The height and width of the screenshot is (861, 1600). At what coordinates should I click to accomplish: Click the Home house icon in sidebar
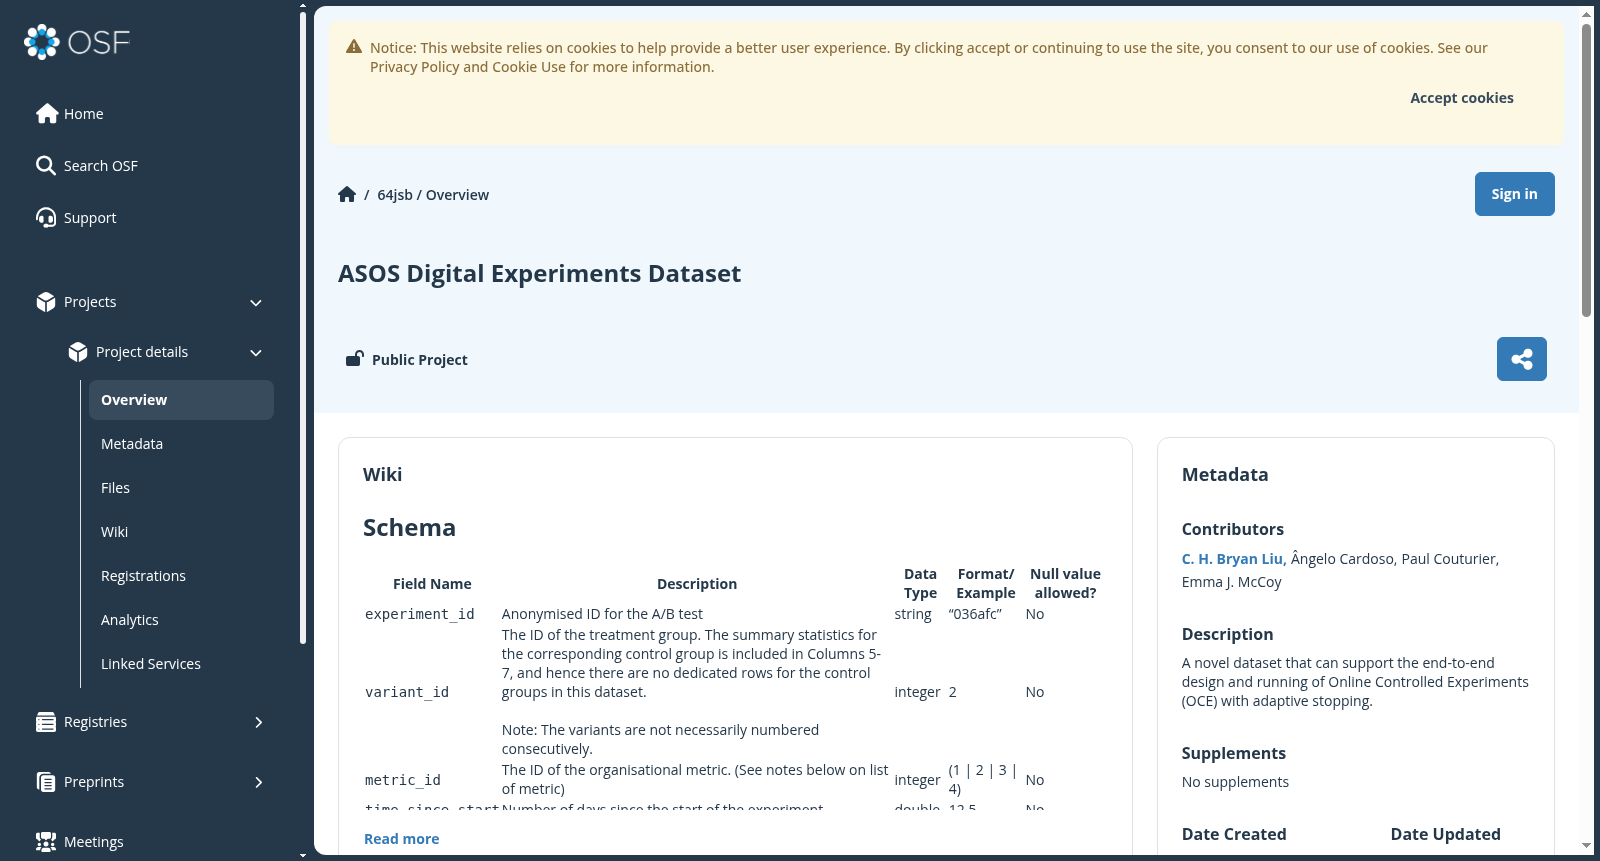click(x=46, y=114)
